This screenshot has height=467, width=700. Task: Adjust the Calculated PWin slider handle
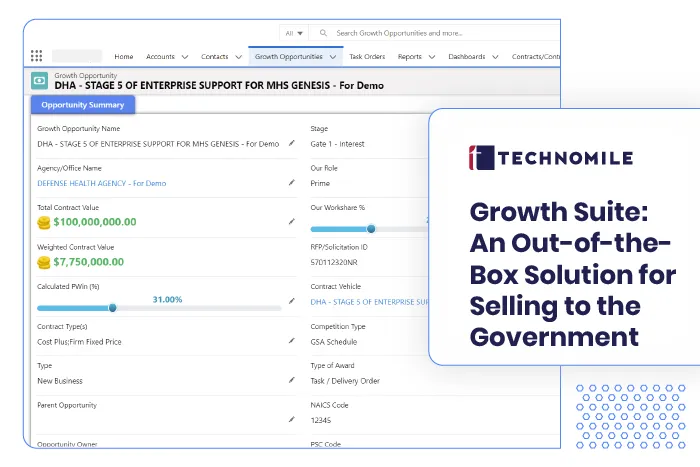[x=112, y=308]
